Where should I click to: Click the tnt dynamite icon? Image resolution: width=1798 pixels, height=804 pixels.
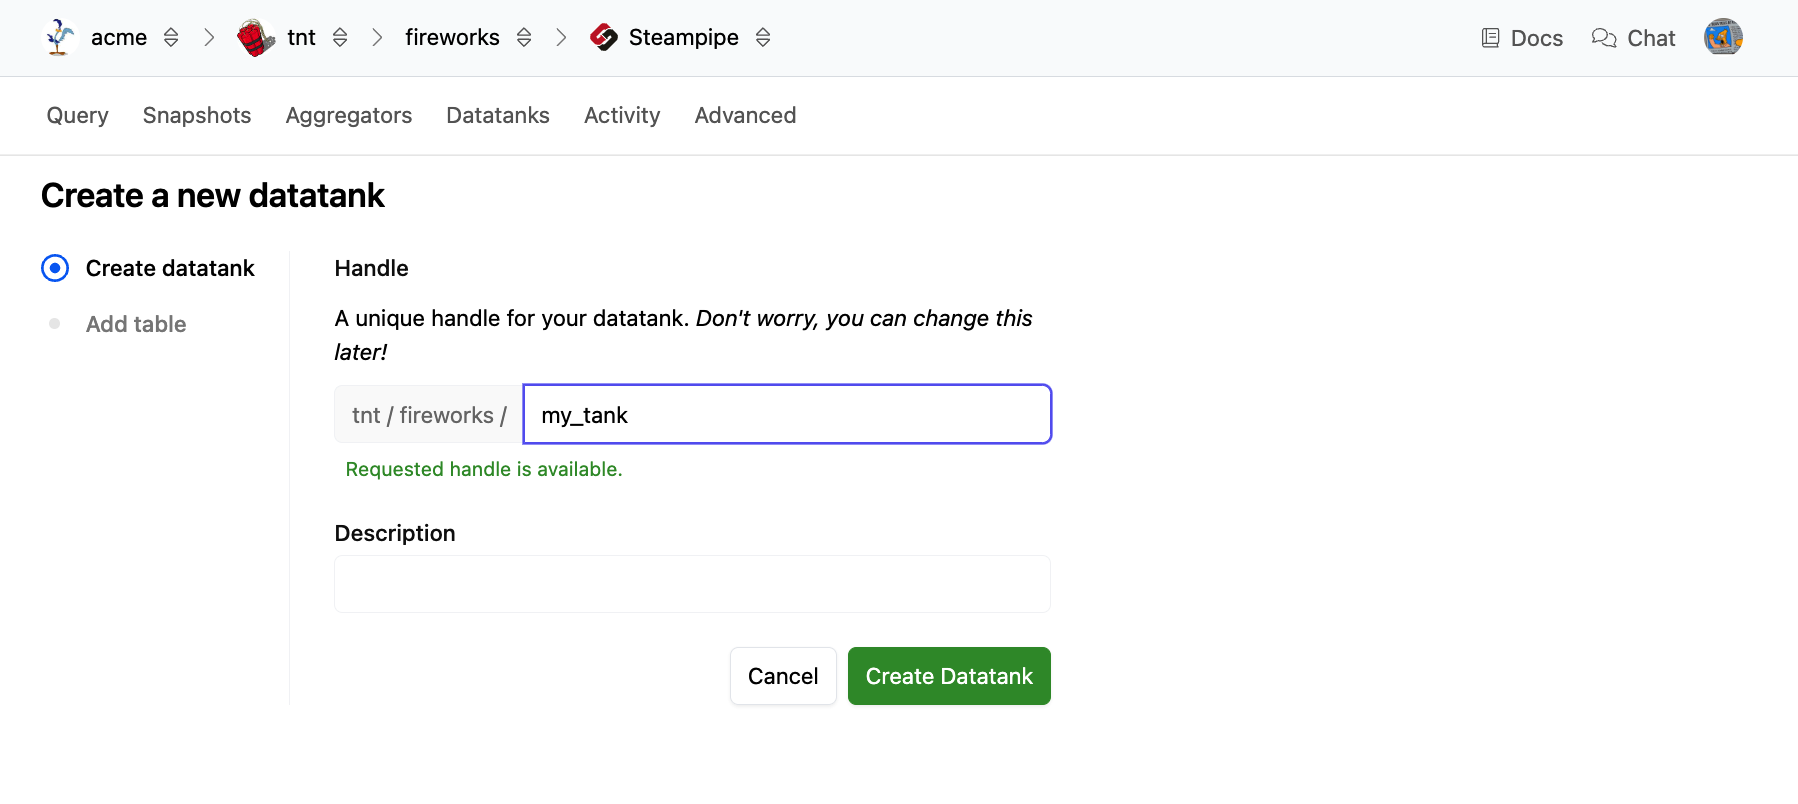[256, 38]
